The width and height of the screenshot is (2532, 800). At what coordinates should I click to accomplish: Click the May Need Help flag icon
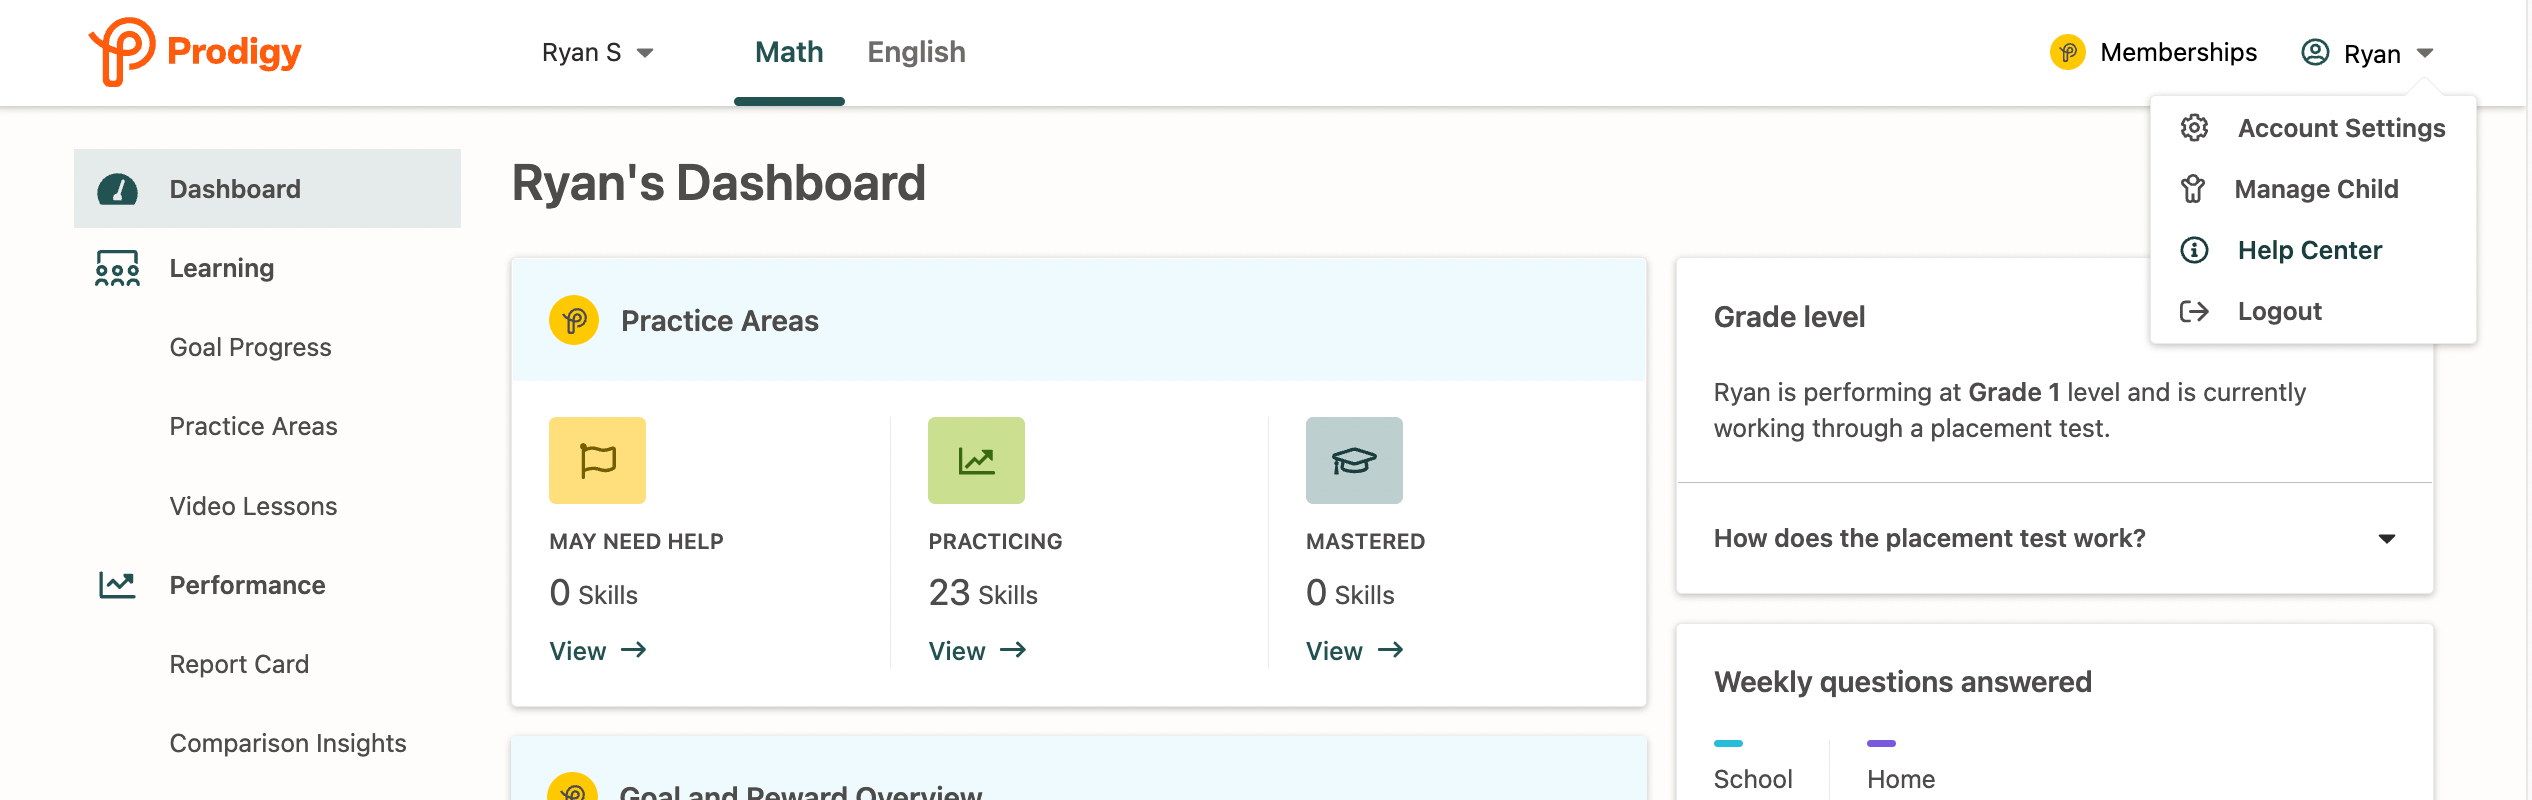pyautogui.click(x=597, y=460)
